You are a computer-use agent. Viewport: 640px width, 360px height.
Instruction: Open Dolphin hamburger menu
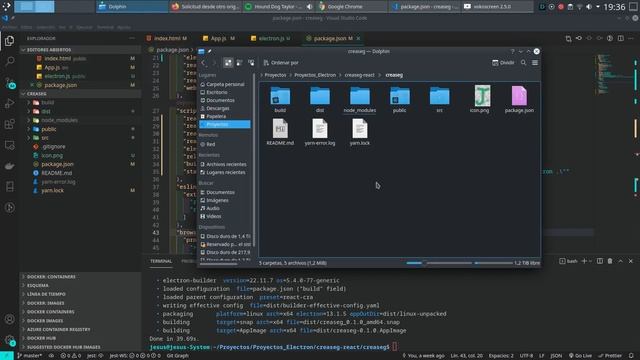pyautogui.click(x=535, y=63)
